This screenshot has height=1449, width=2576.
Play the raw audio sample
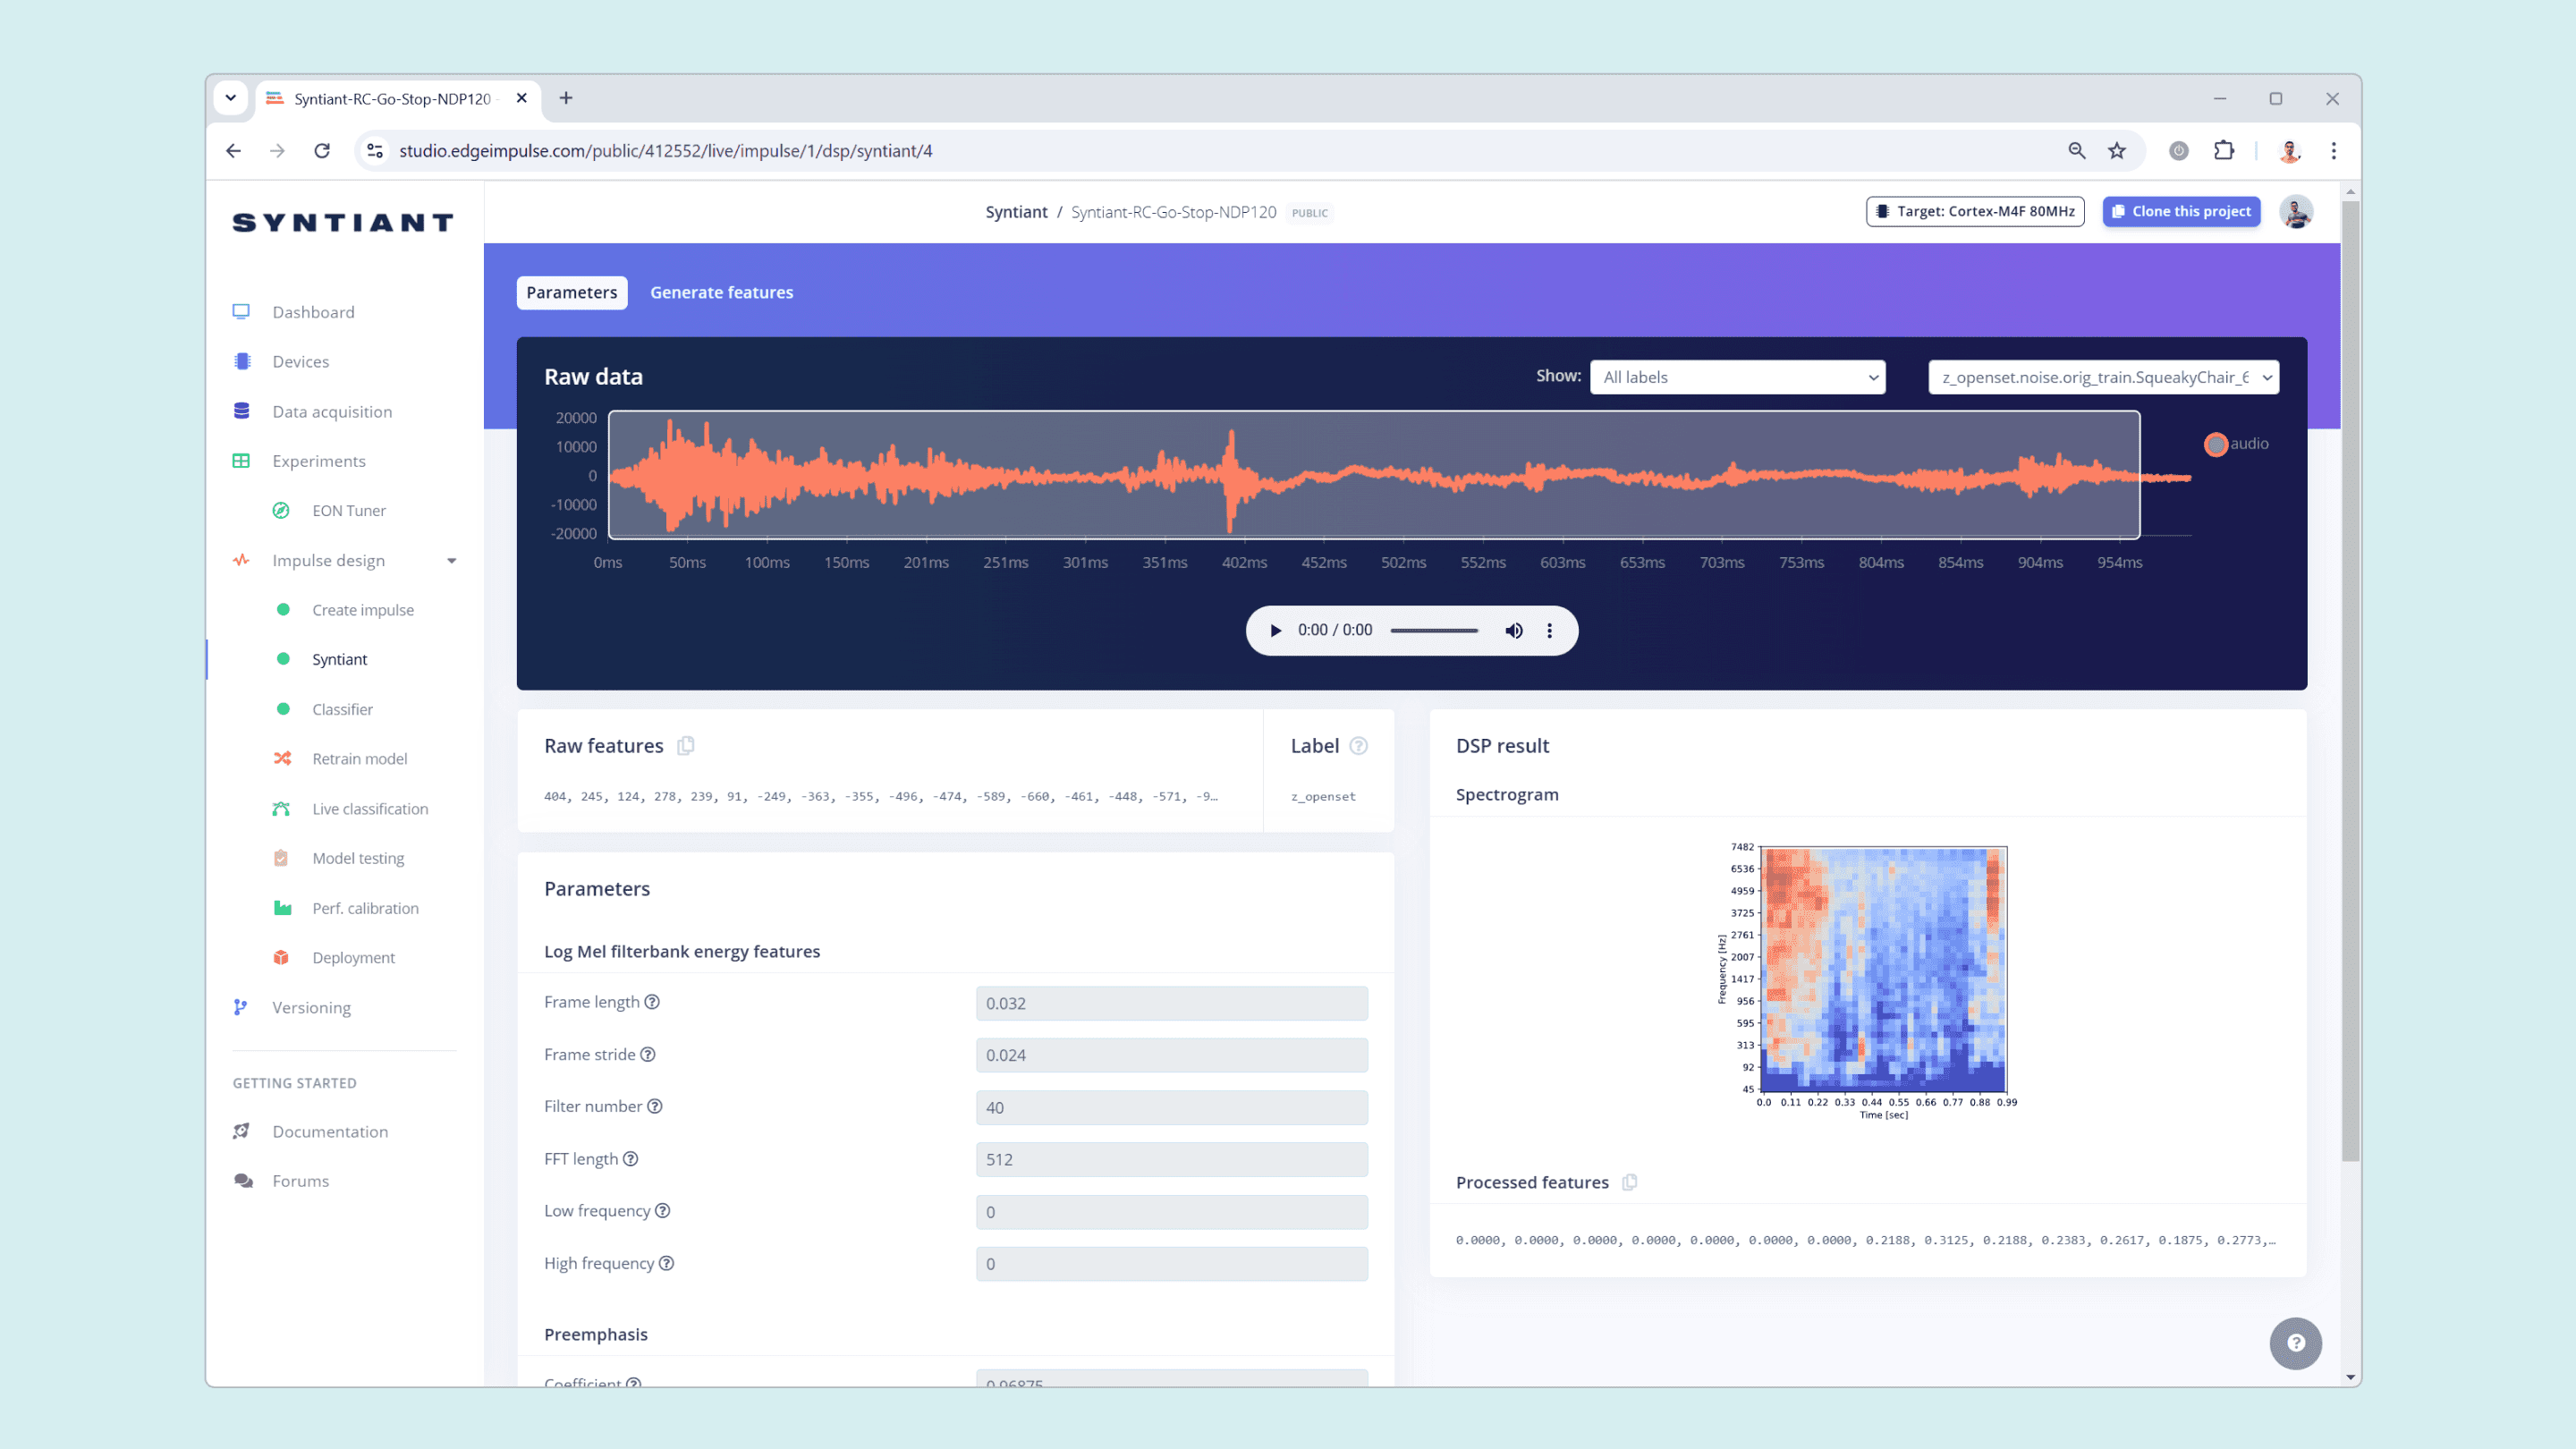1275,631
